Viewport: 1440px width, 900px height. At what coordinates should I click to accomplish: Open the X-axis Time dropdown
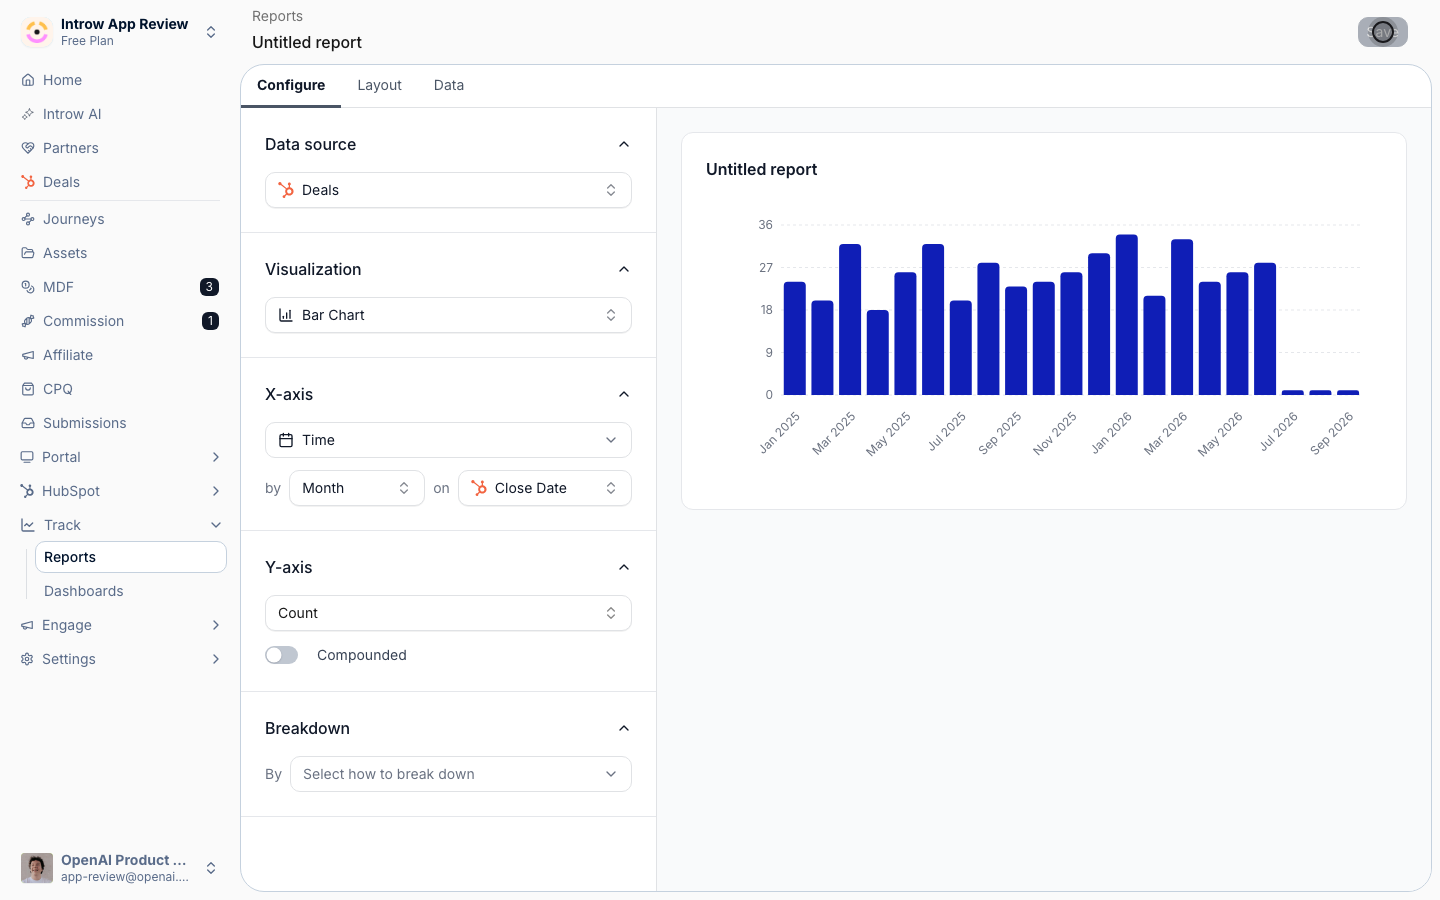tap(448, 440)
